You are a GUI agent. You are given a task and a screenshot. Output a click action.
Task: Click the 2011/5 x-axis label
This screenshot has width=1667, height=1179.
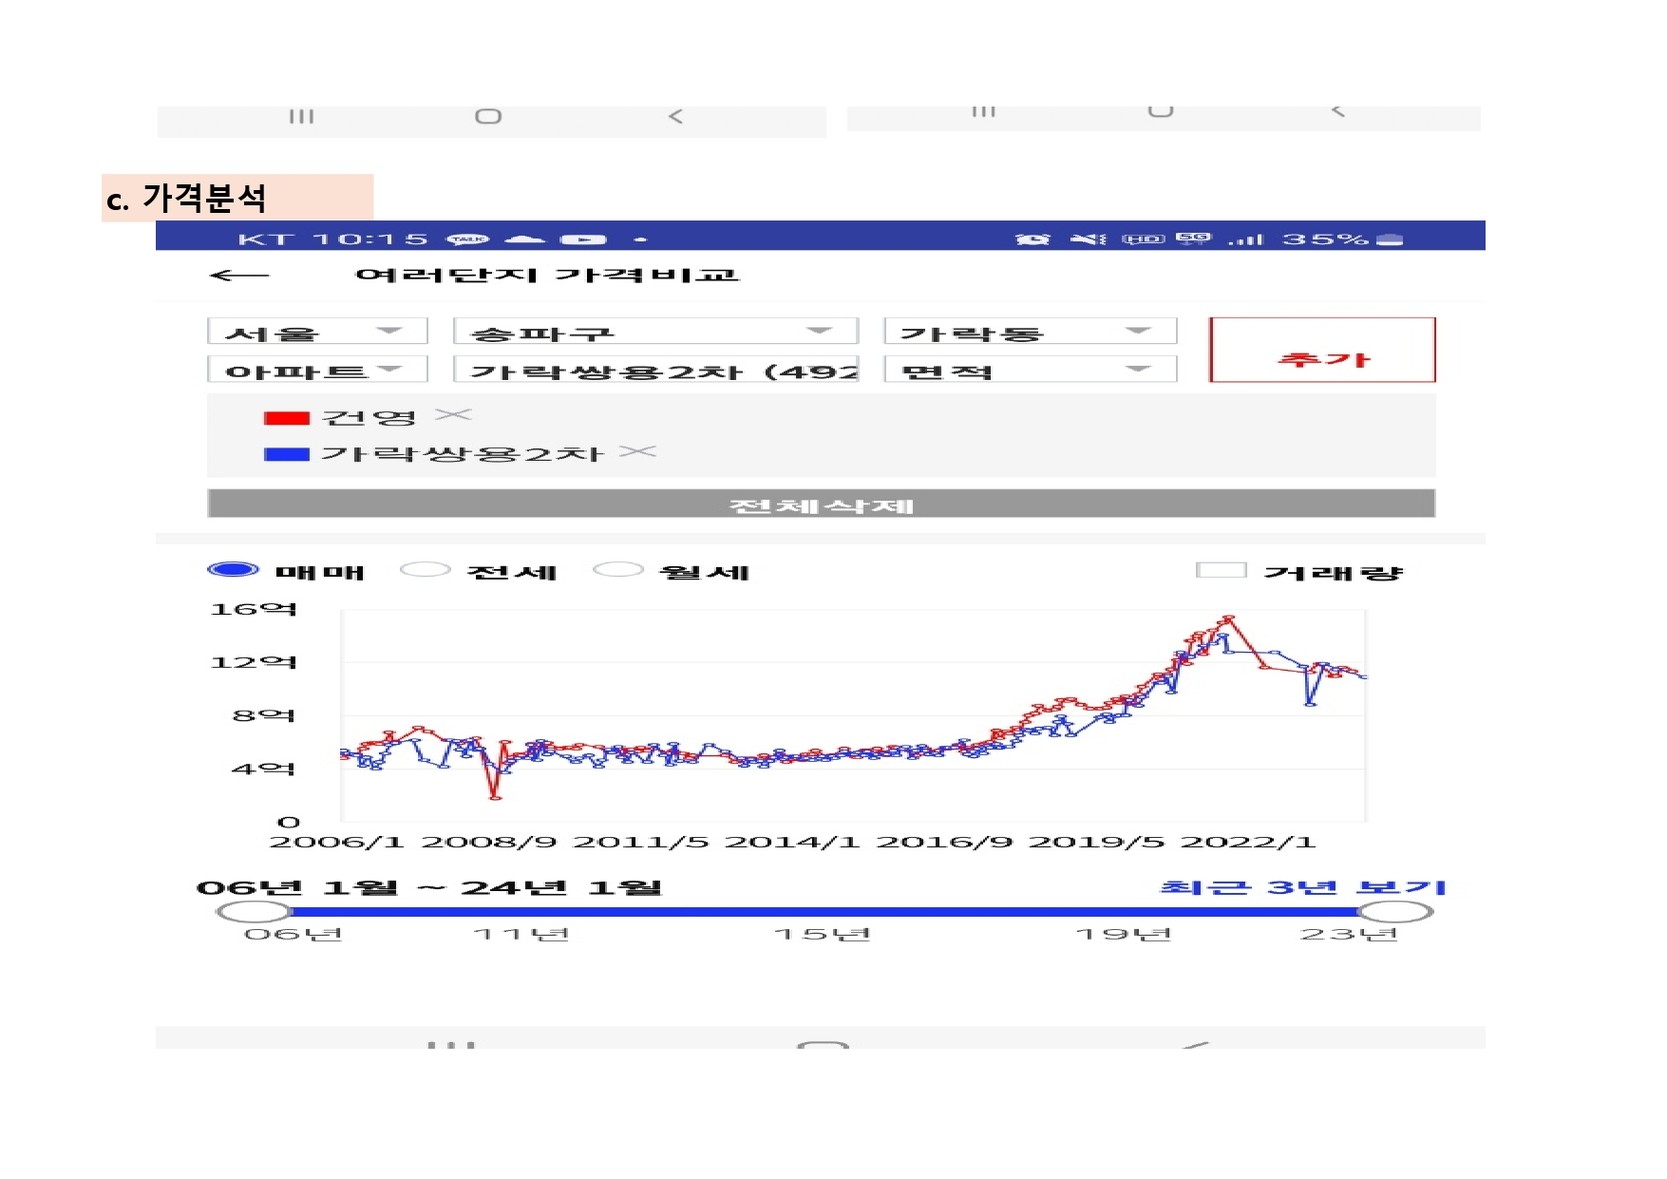pyautogui.click(x=640, y=842)
